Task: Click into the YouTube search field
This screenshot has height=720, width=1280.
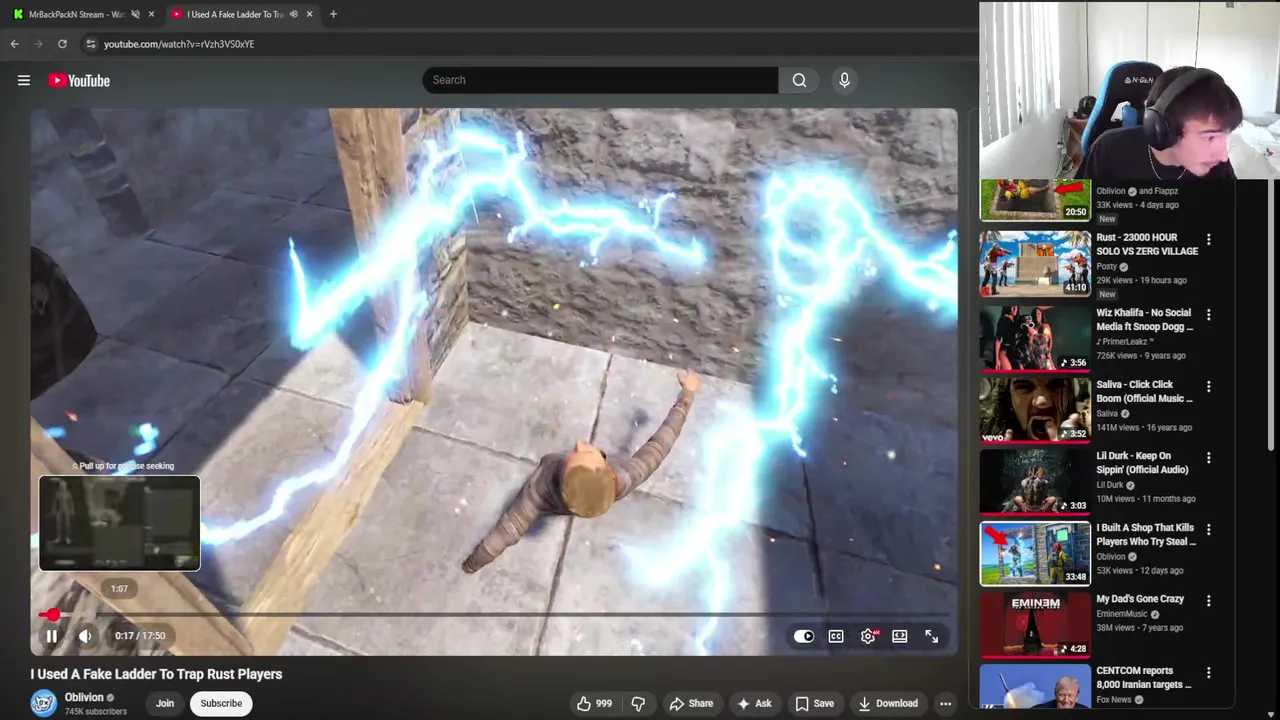Action: click(x=600, y=80)
